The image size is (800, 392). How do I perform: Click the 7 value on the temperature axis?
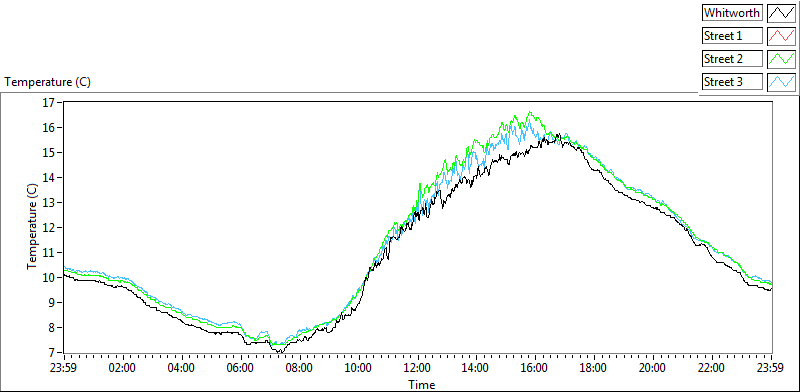click(x=52, y=353)
